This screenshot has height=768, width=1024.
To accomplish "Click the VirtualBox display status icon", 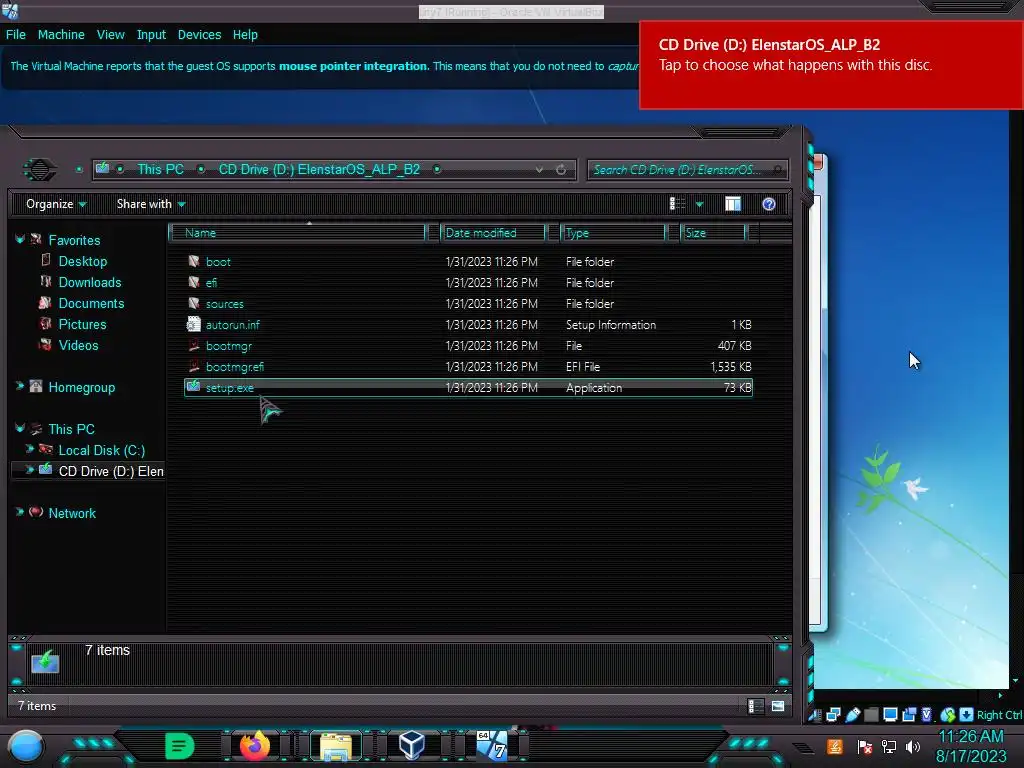I will click(x=890, y=715).
